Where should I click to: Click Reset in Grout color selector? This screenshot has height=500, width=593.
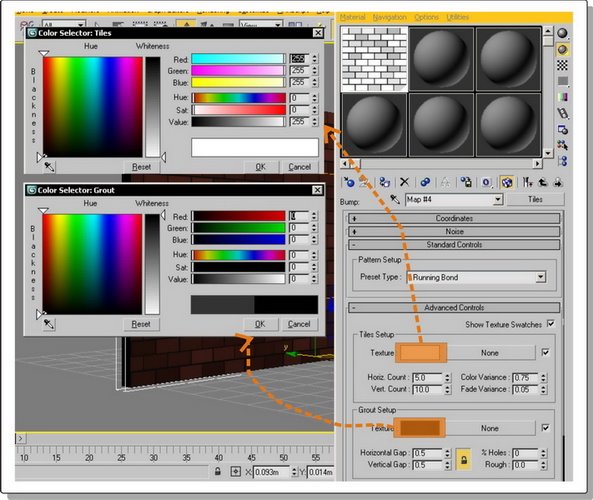(x=141, y=324)
